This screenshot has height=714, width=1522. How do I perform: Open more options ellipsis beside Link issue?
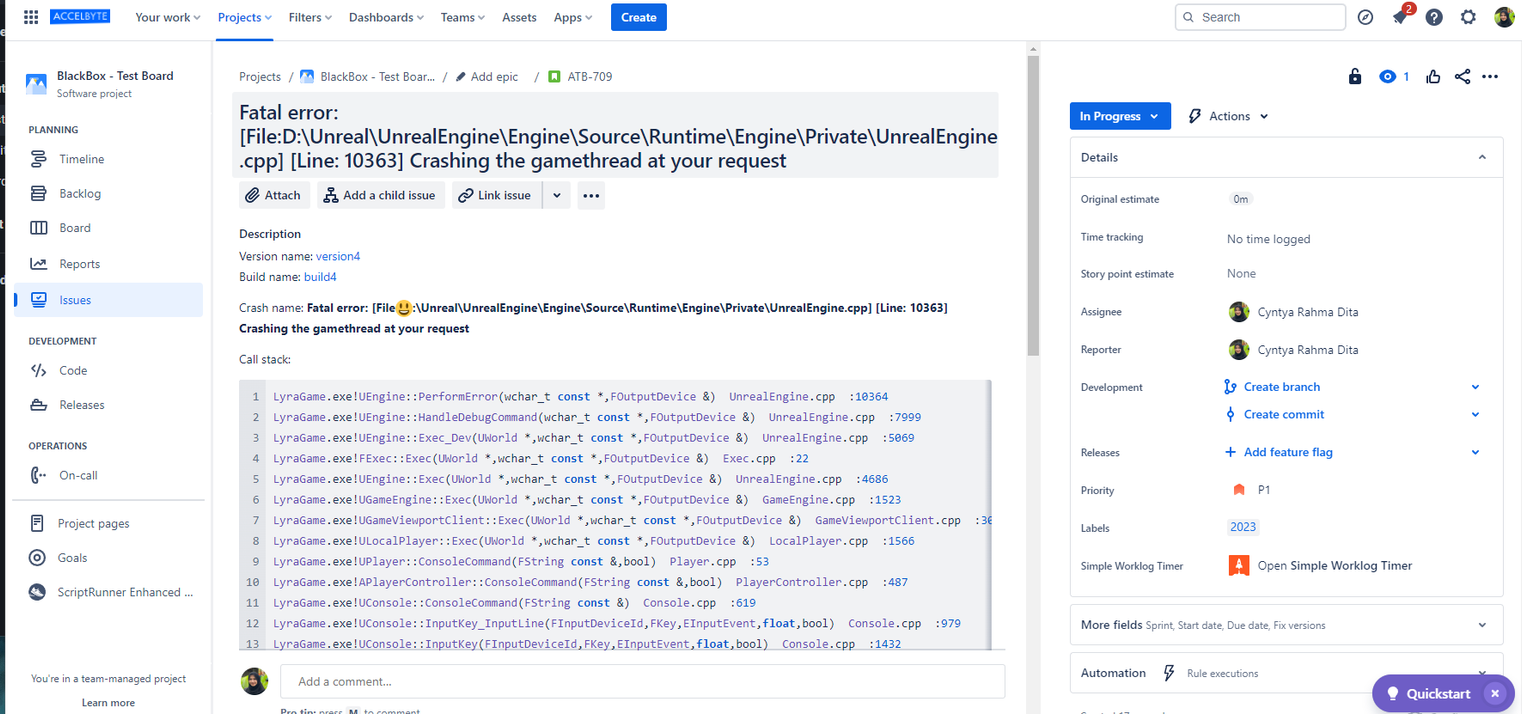(x=591, y=195)
